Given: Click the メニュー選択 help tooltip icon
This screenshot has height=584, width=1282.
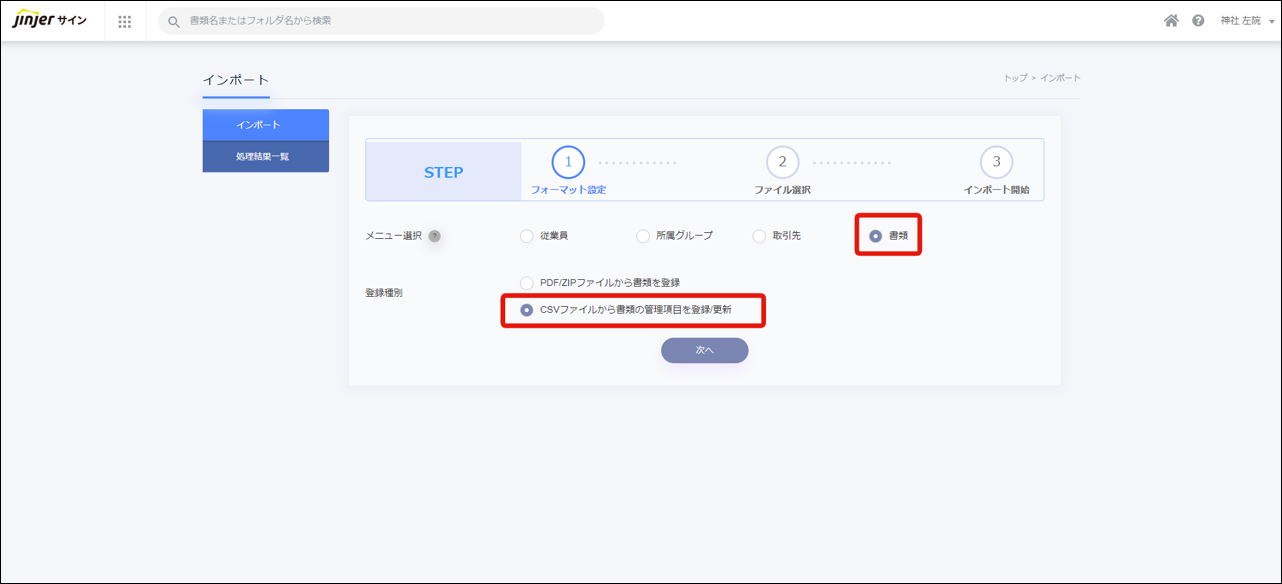Looking at the screenshot, I should coord(434,236).
